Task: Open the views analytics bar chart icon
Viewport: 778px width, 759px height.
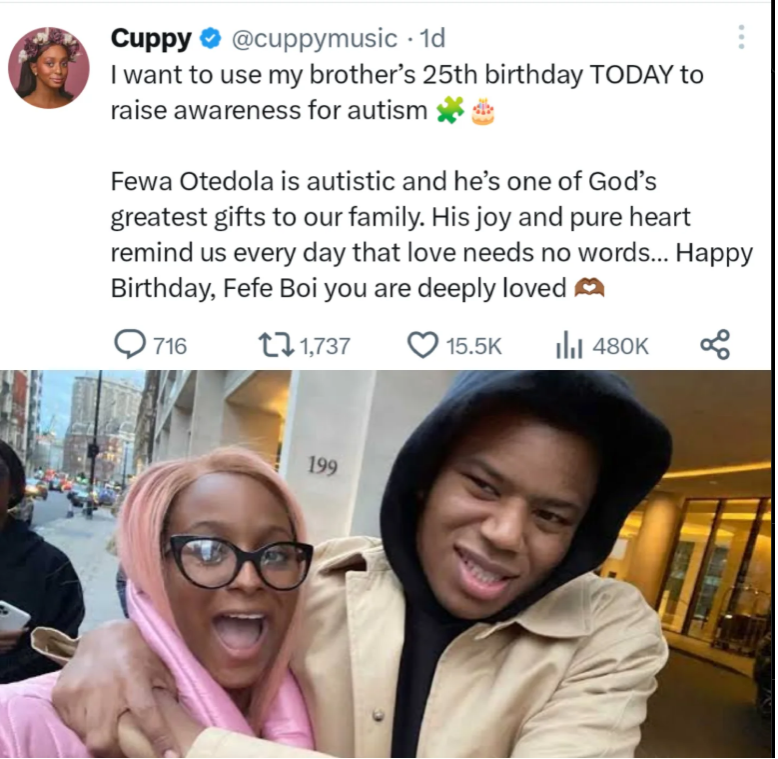Action: pyautogui.click(x=569, y=345)
